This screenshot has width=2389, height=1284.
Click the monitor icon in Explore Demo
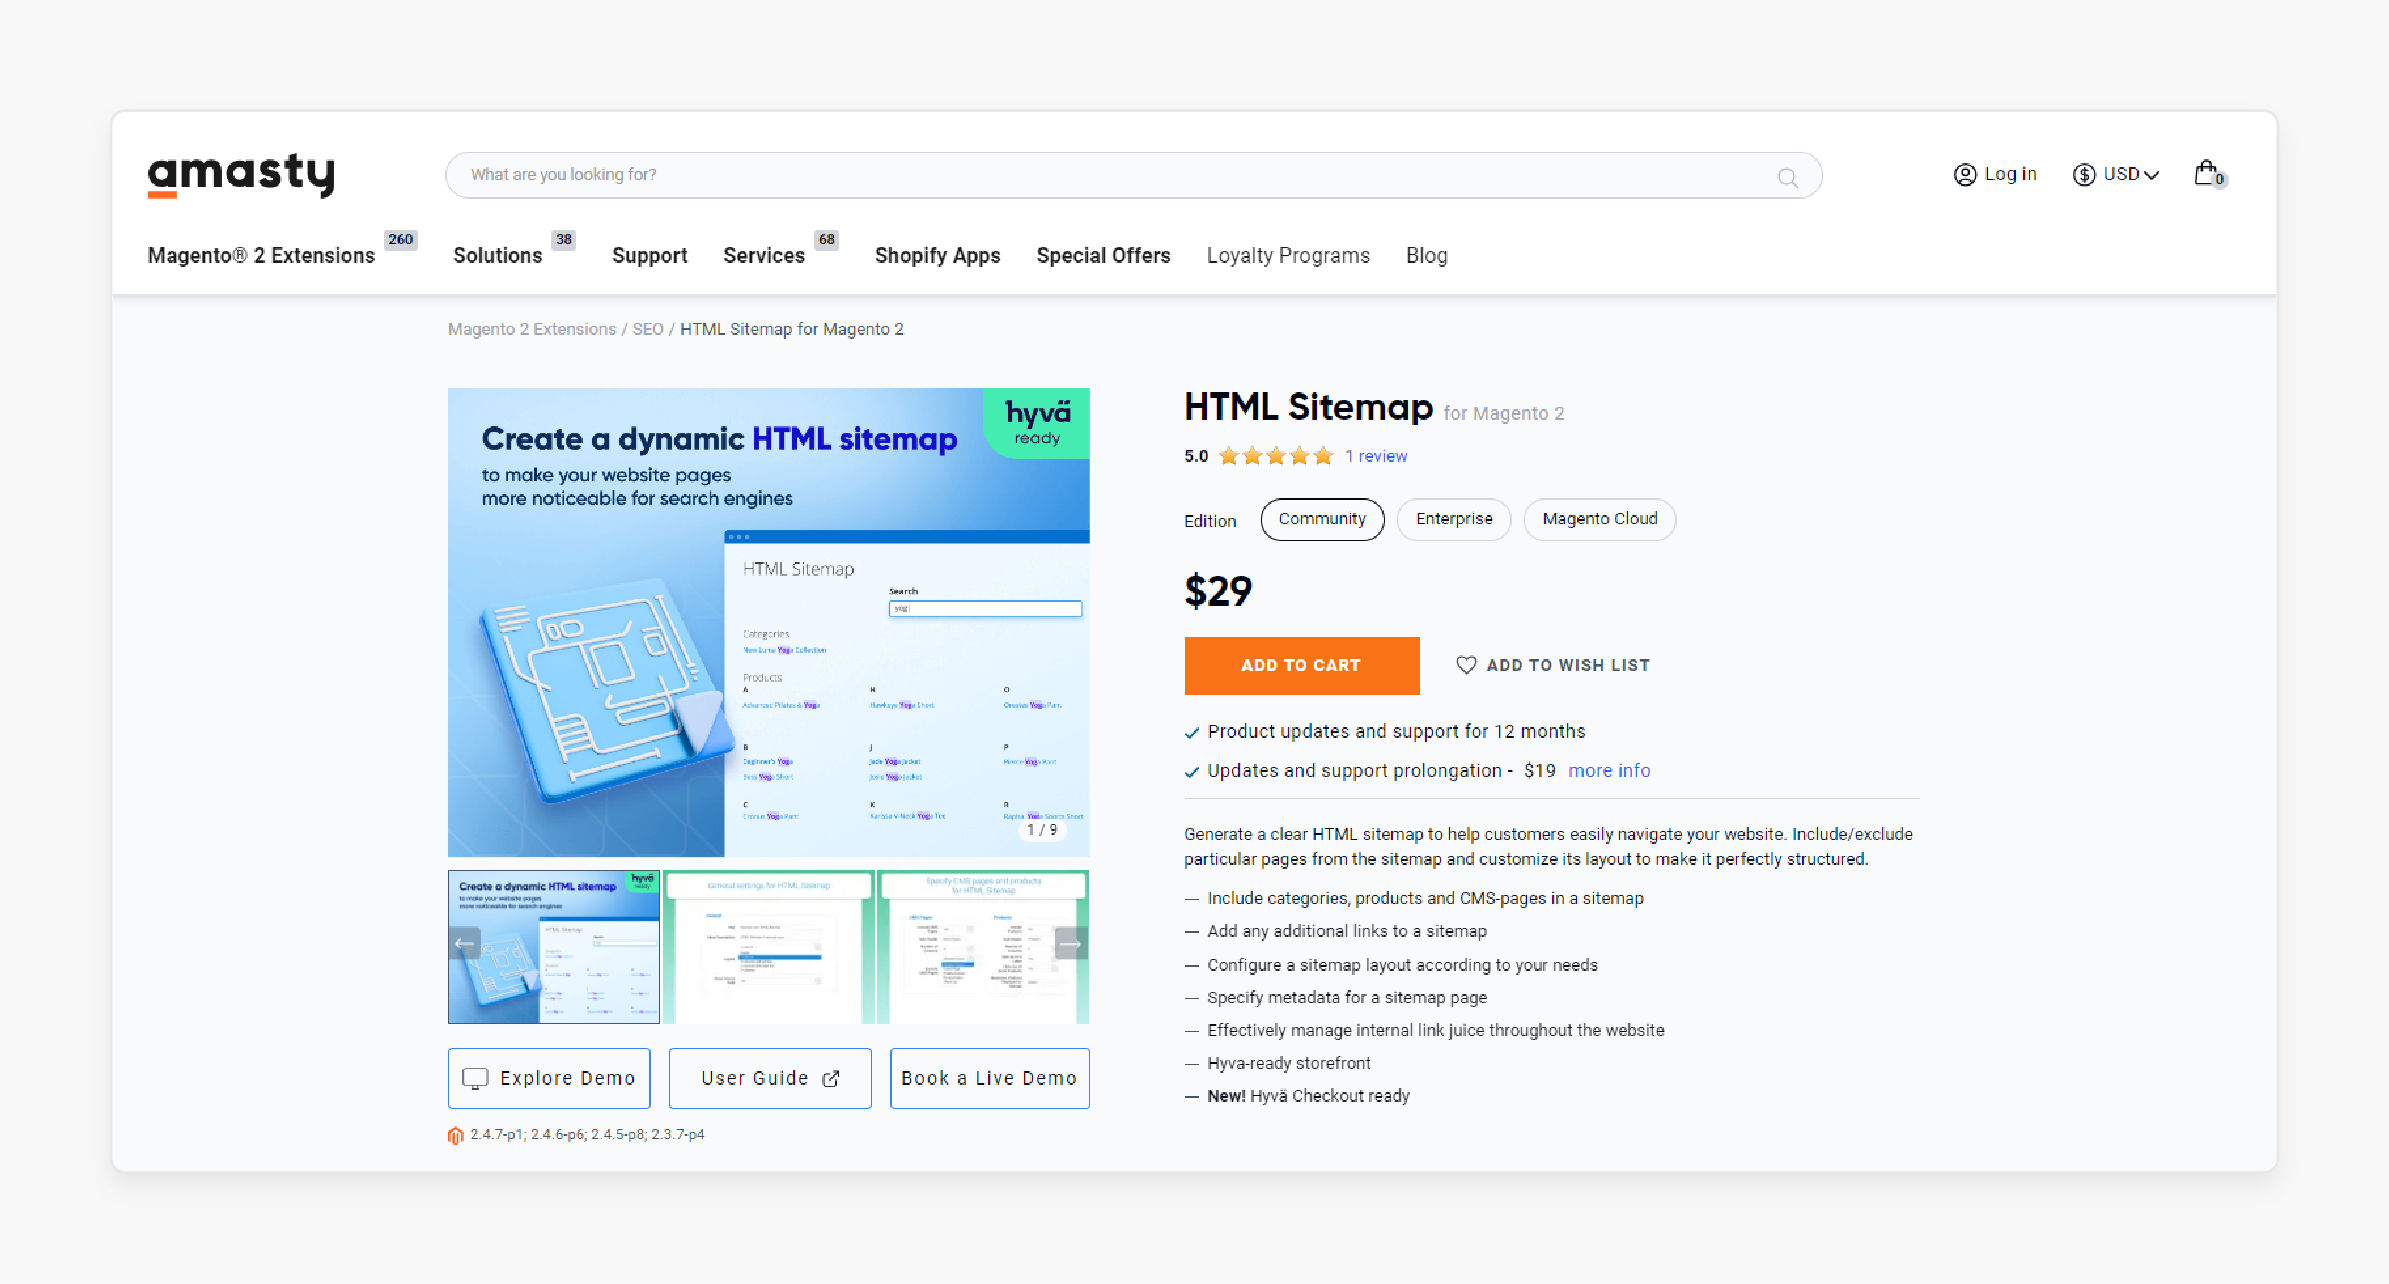475,1078
